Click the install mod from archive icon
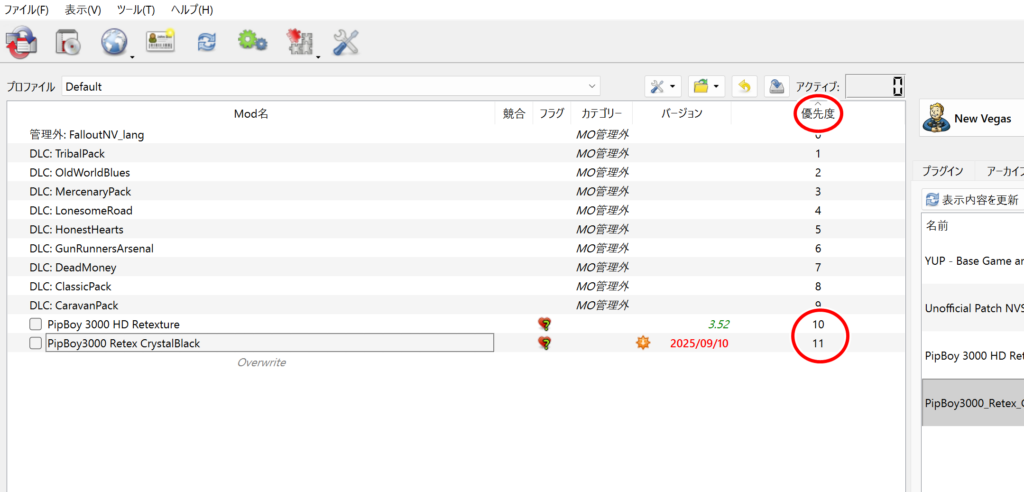The height and width of the screenshot is (492, 1024). (x=68, y=42)
